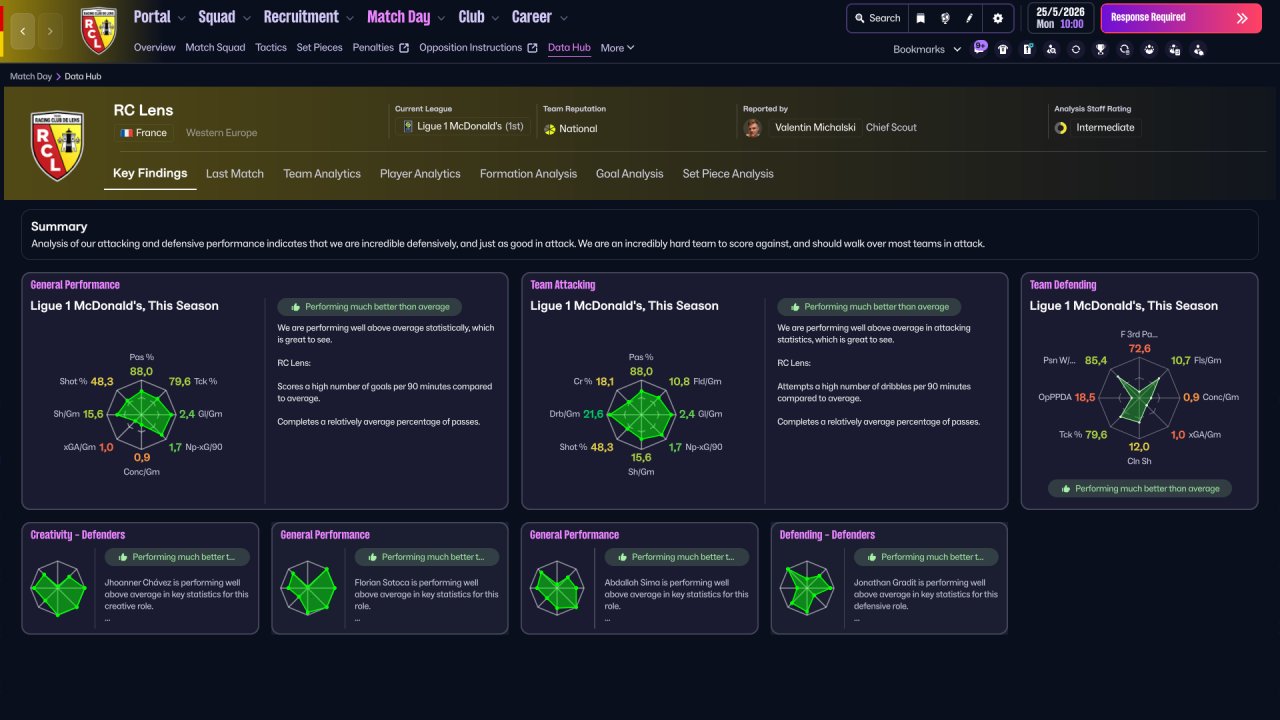Open Valentin Michalski's staff profile link

tap(816, 128)
